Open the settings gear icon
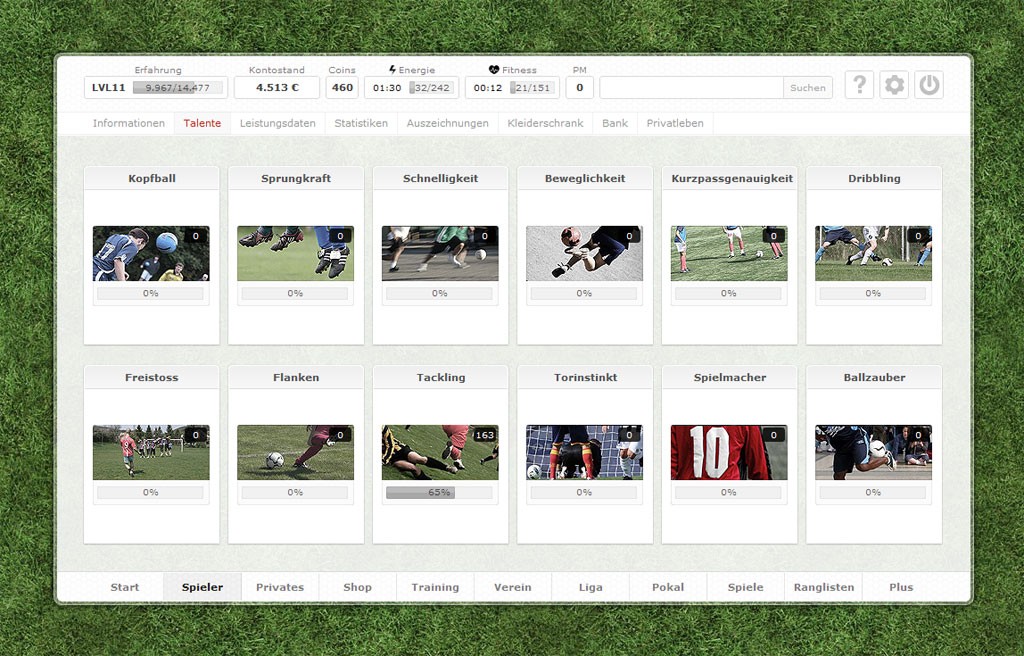Viewport: 1024px width, 656px height. (x=894, y=85)
